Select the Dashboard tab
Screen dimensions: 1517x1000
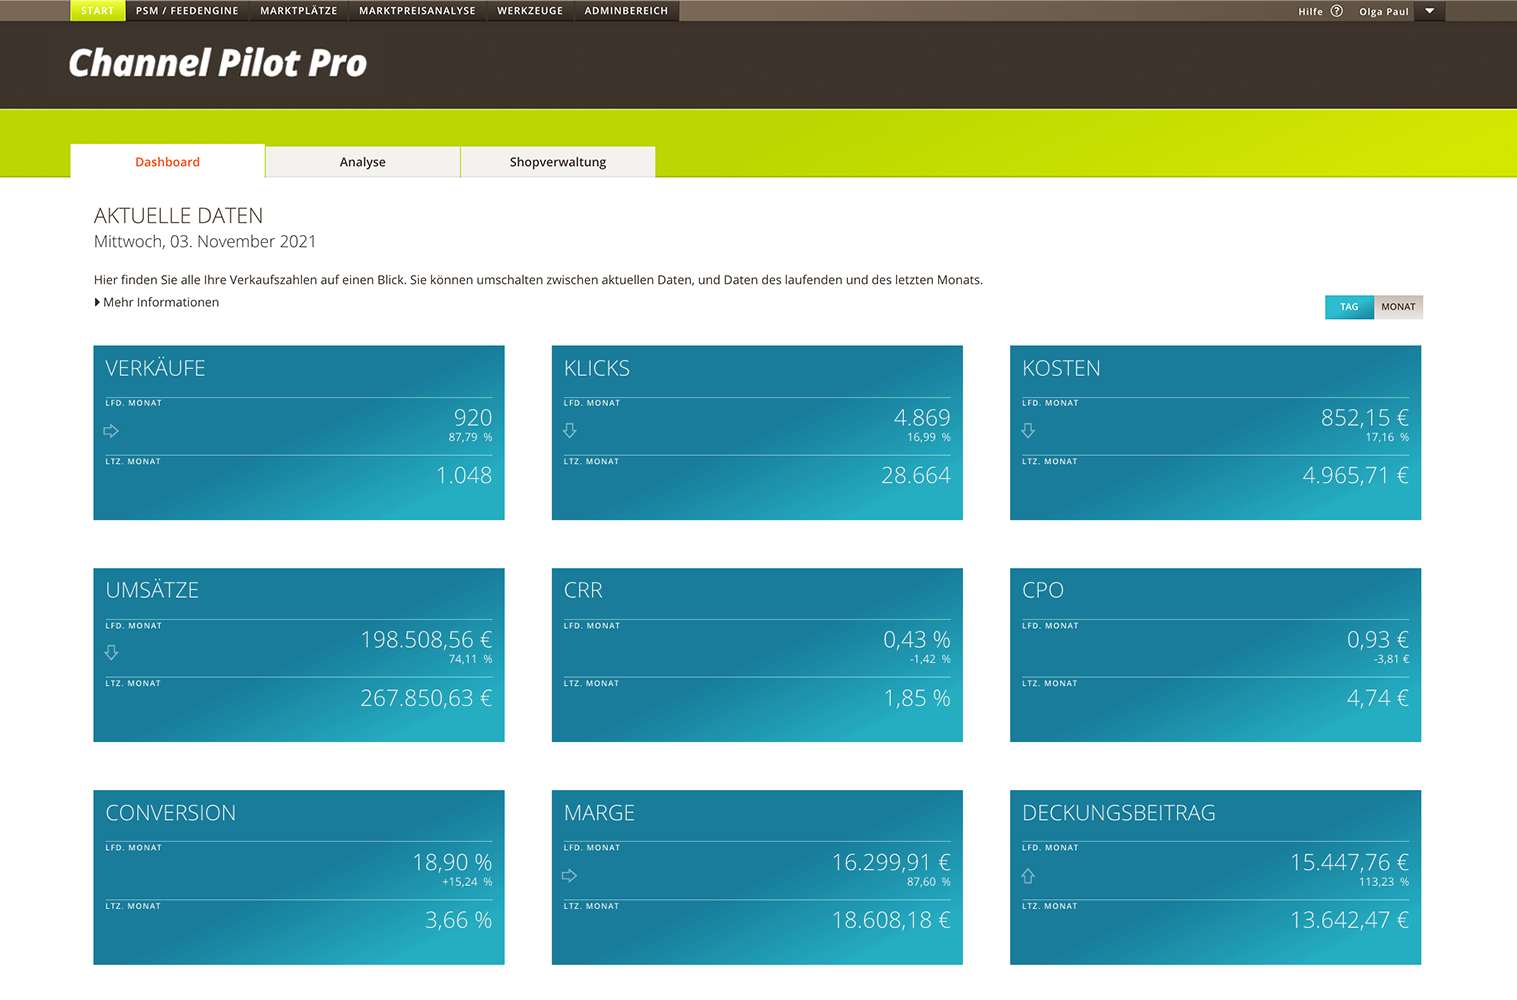point(168,162)
